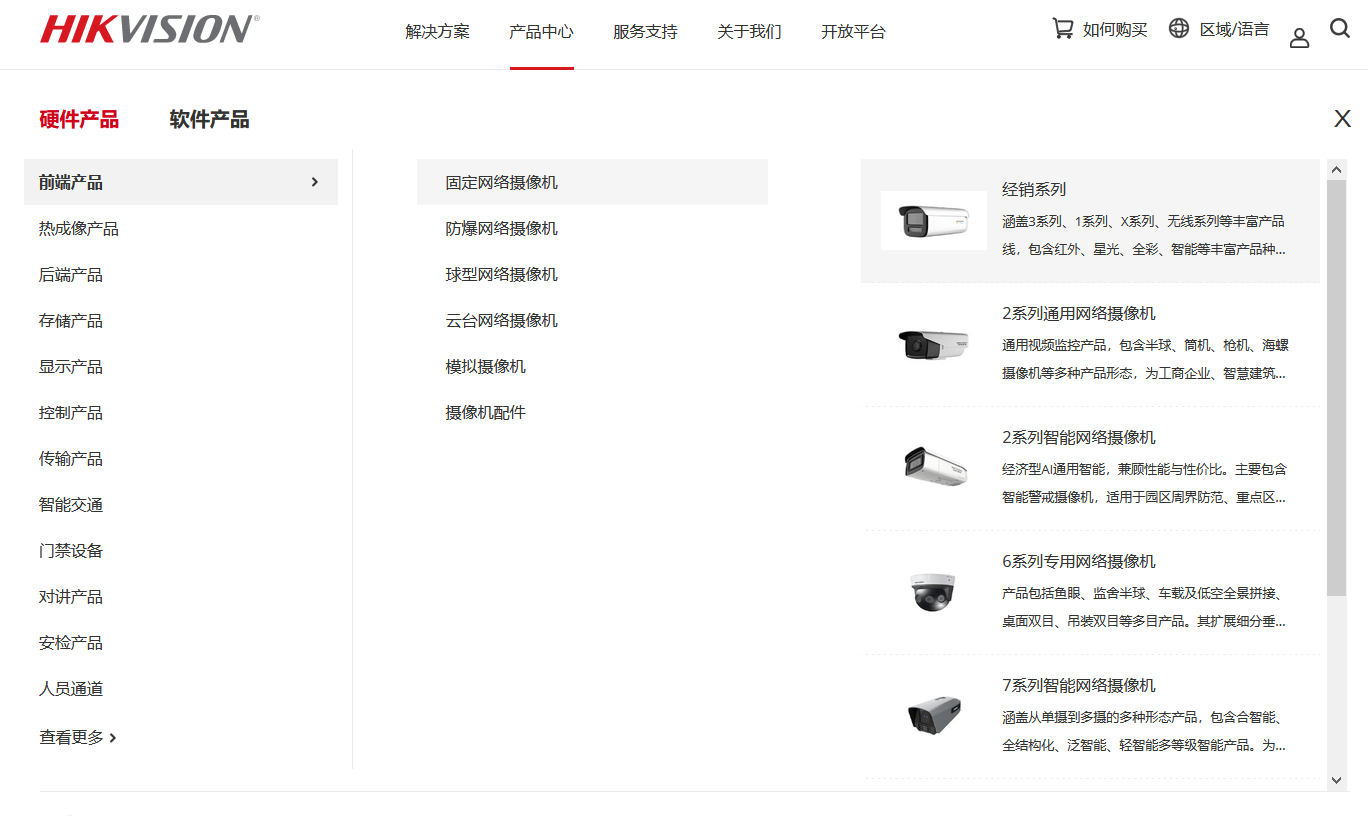Select 后端产品 category

point(71,275)
